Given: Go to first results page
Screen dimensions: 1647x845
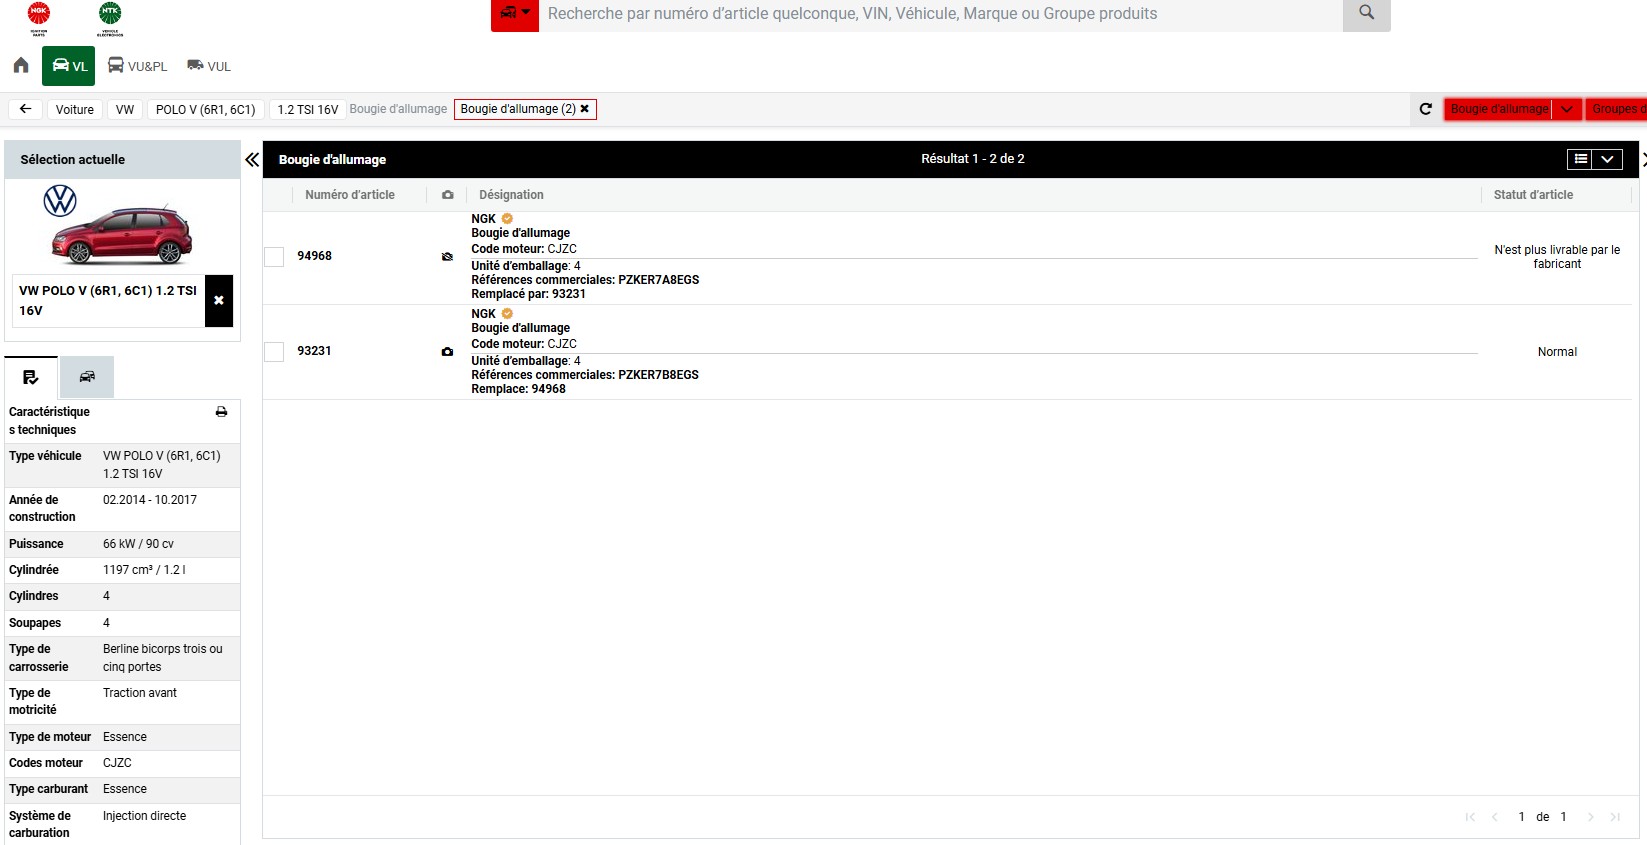Looking at the screenshot, I should (1470, 817).
